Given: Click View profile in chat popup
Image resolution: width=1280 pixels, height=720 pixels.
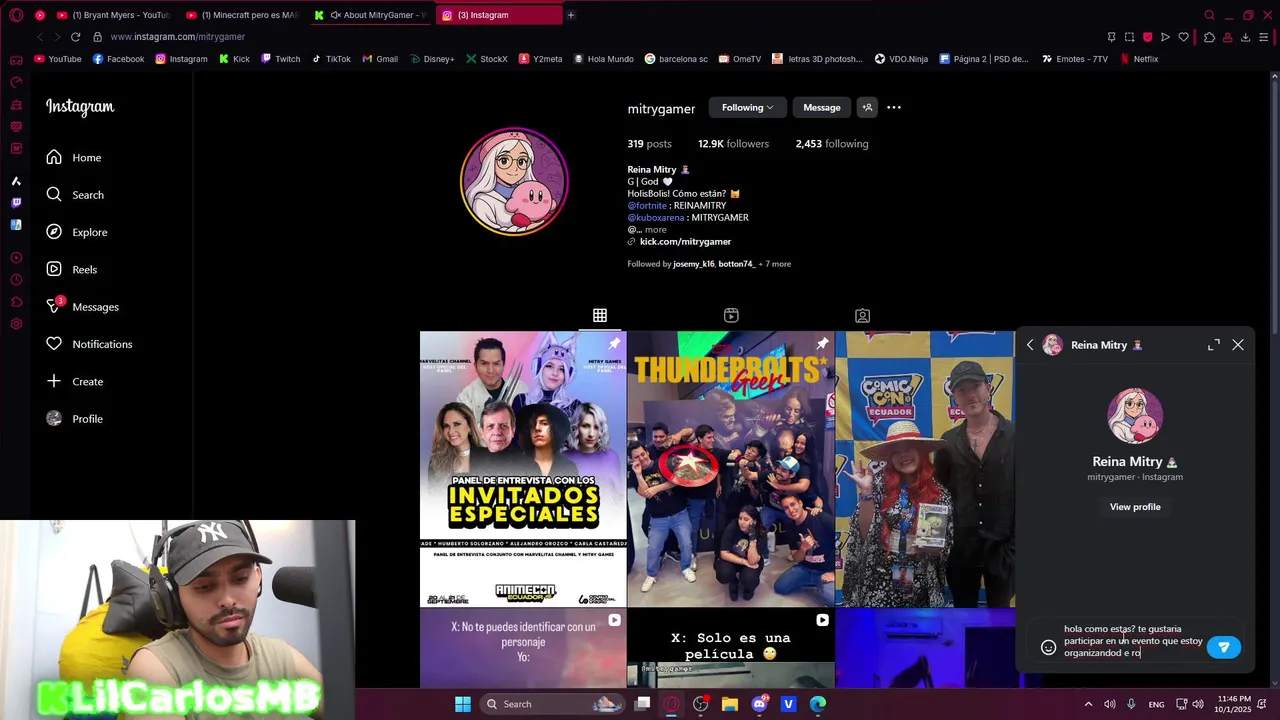Looking at the screenshot, I should click(1135, 507).
